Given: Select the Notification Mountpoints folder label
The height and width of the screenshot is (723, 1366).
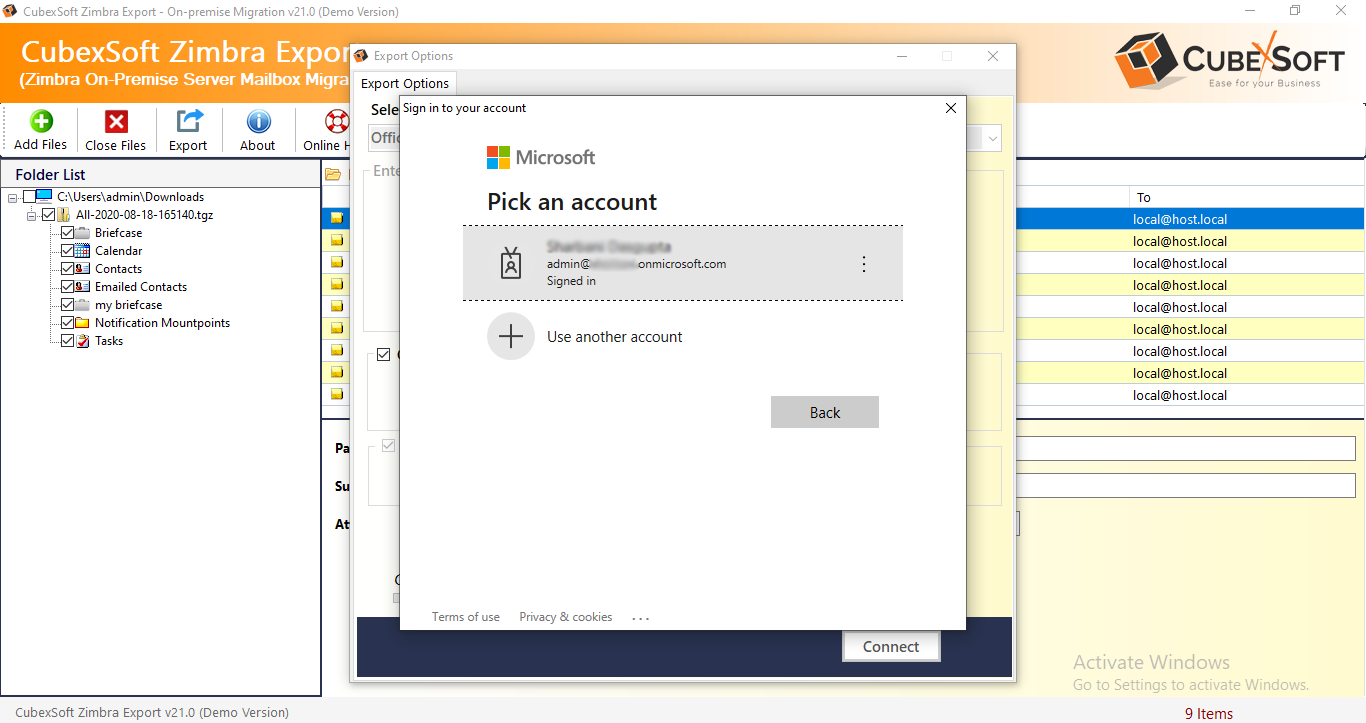Looking at the screenshot, I should tap(163, 323).
